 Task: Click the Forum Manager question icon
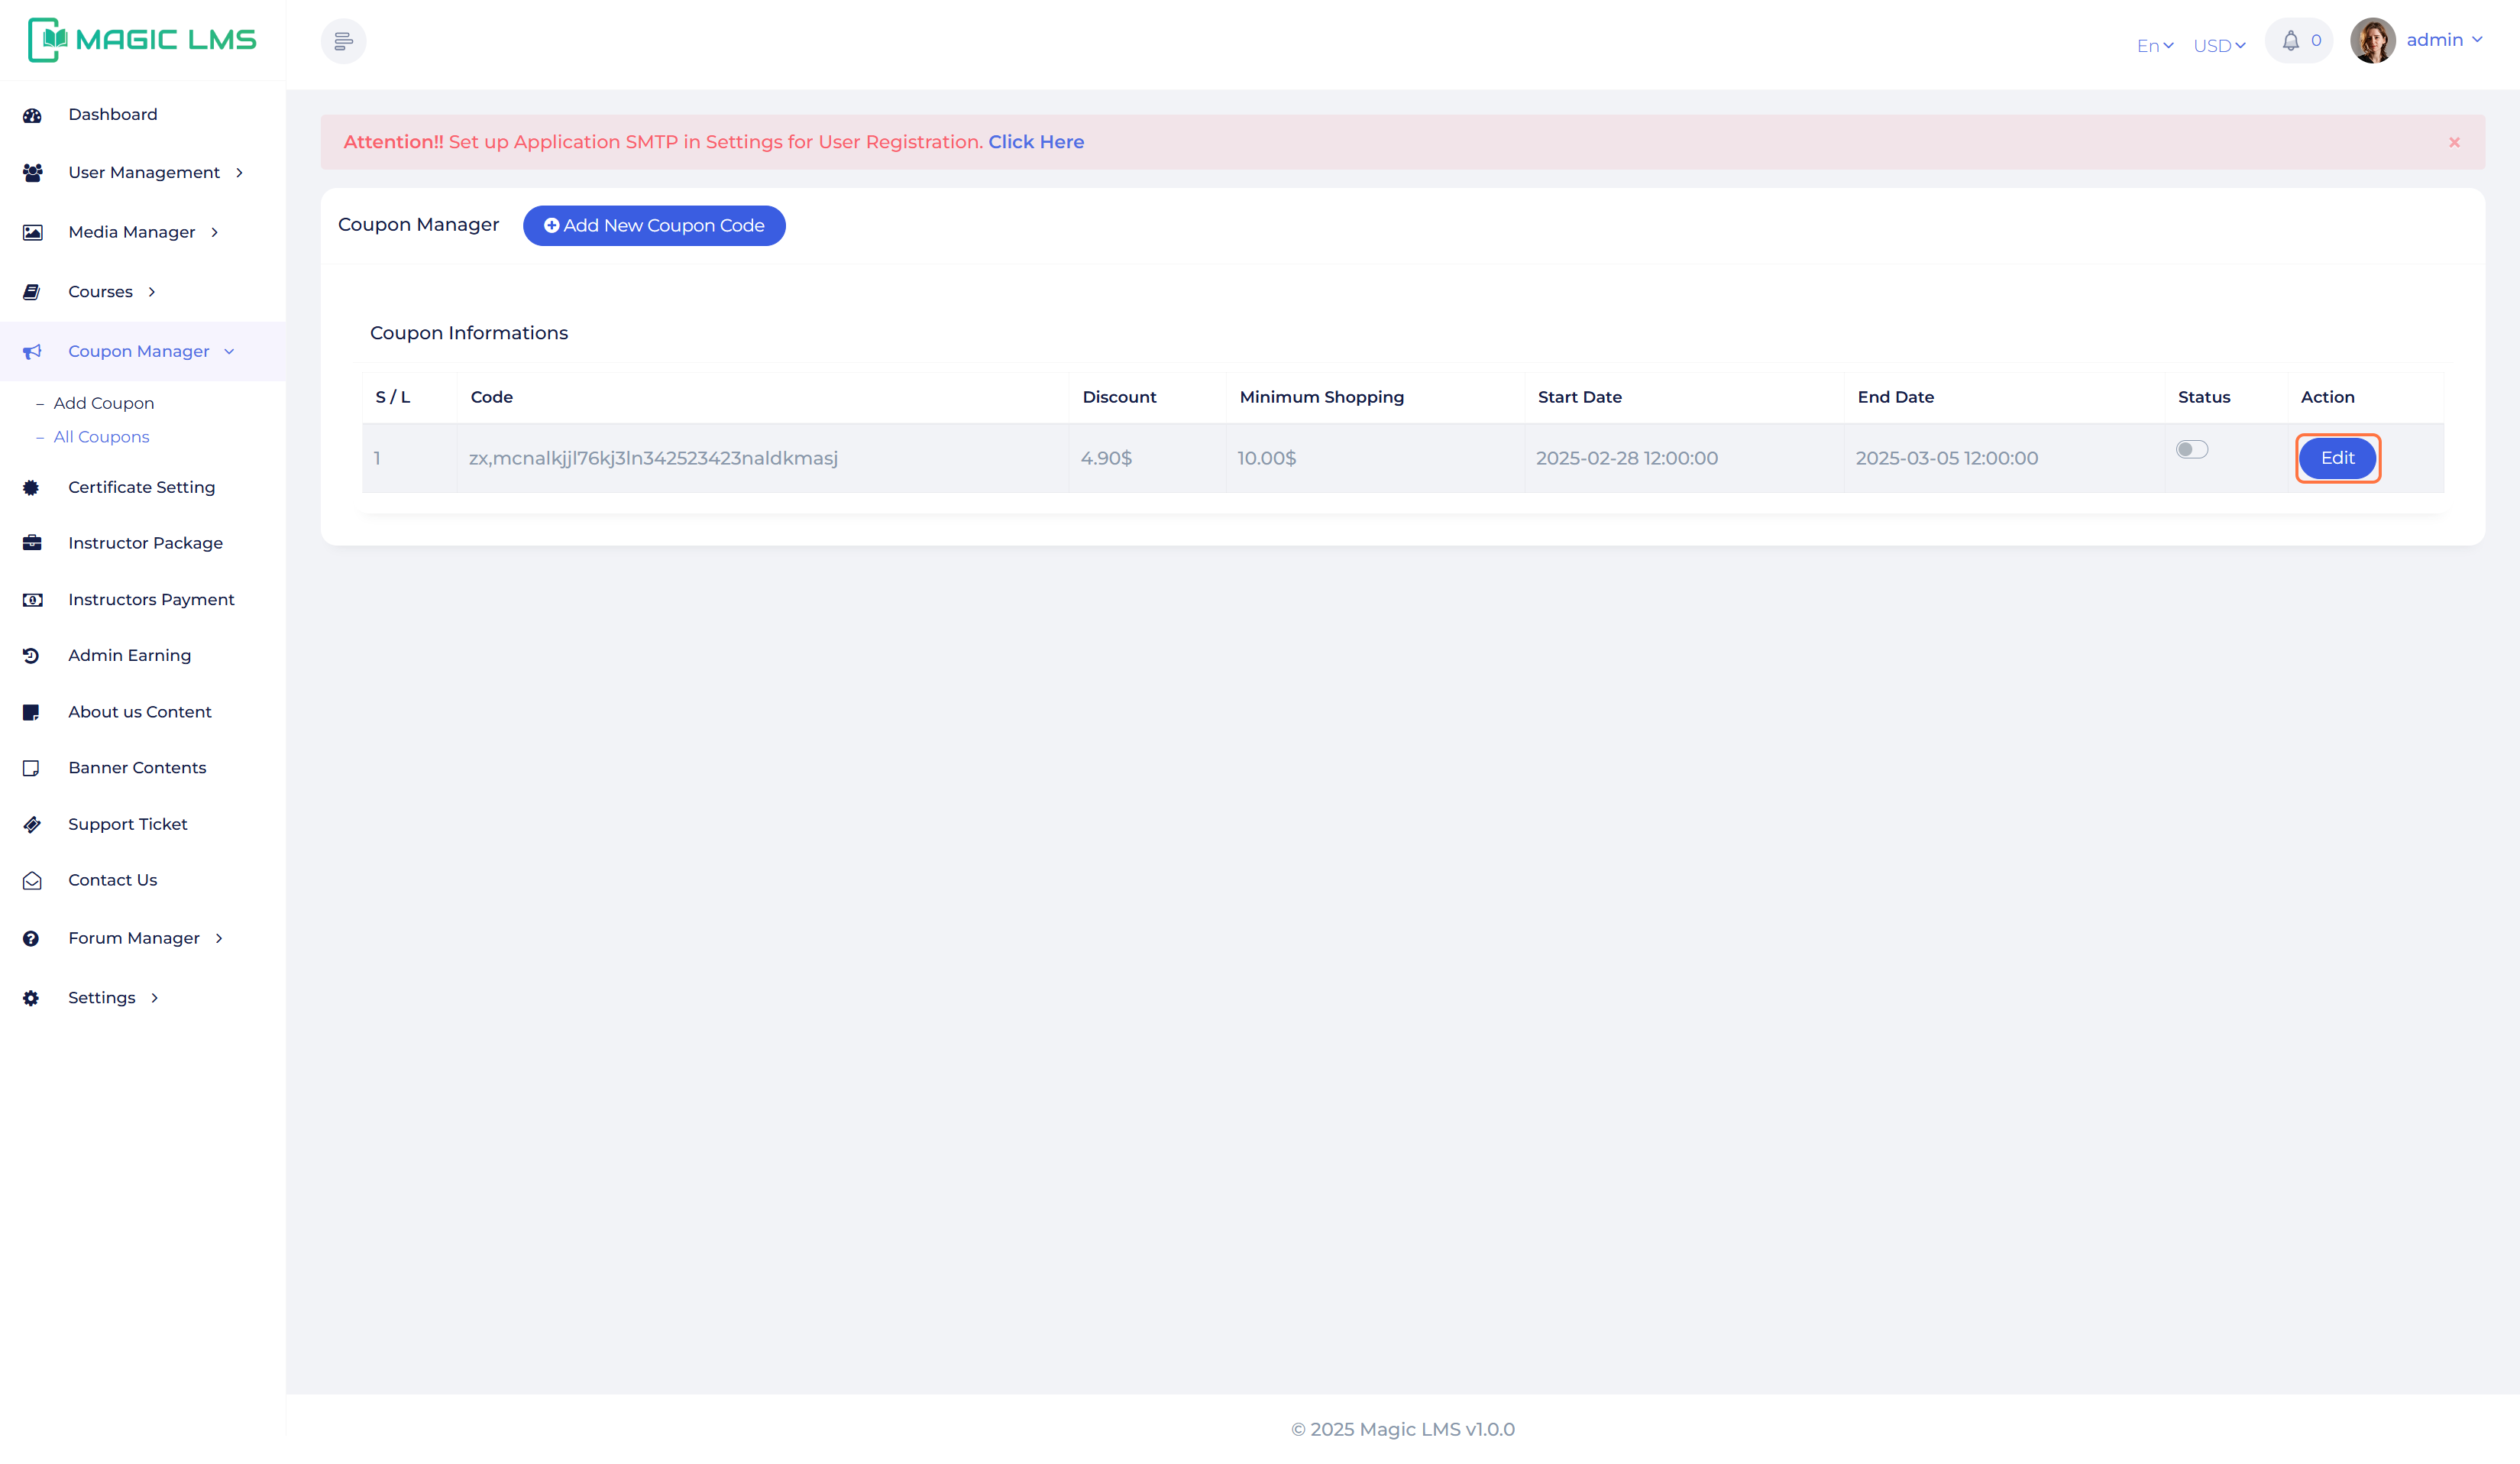31,938
